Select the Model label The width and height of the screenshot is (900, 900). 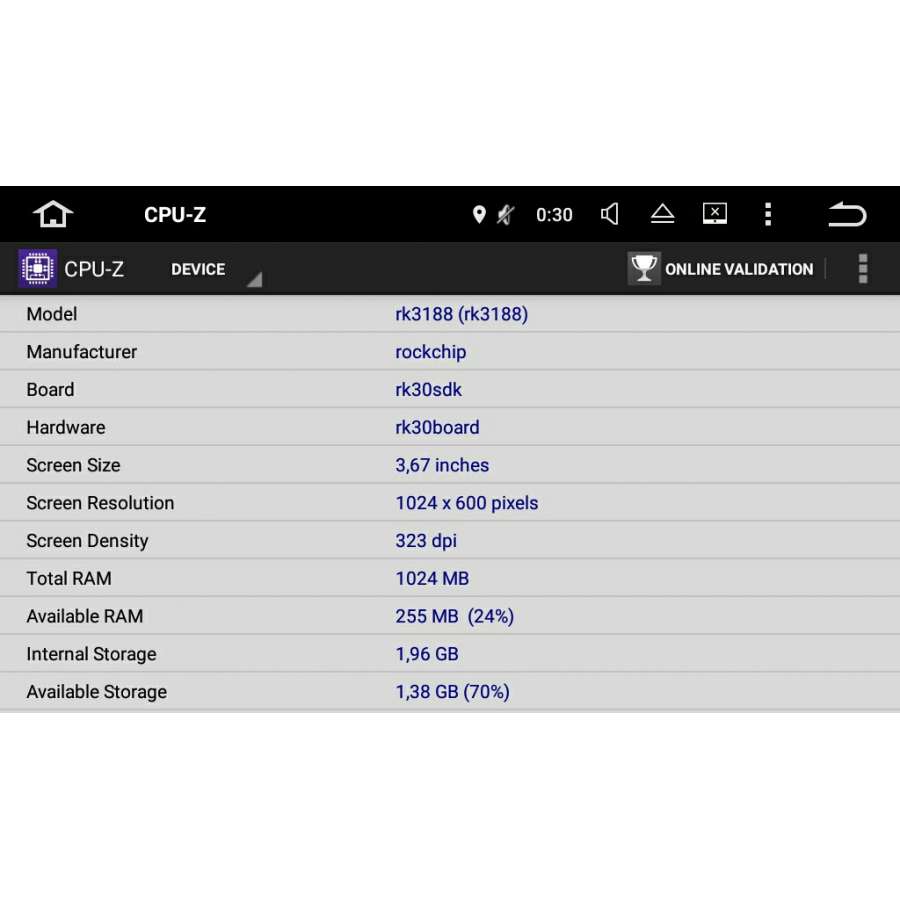click(x=52, y=314)
